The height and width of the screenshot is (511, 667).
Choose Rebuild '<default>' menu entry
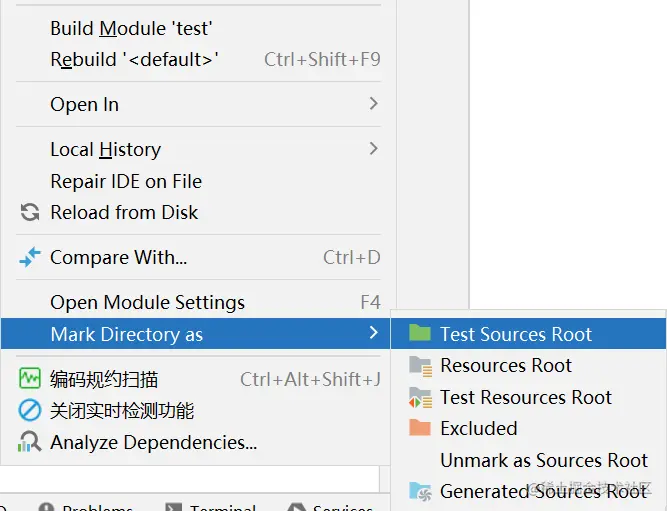tap(134, 60)
